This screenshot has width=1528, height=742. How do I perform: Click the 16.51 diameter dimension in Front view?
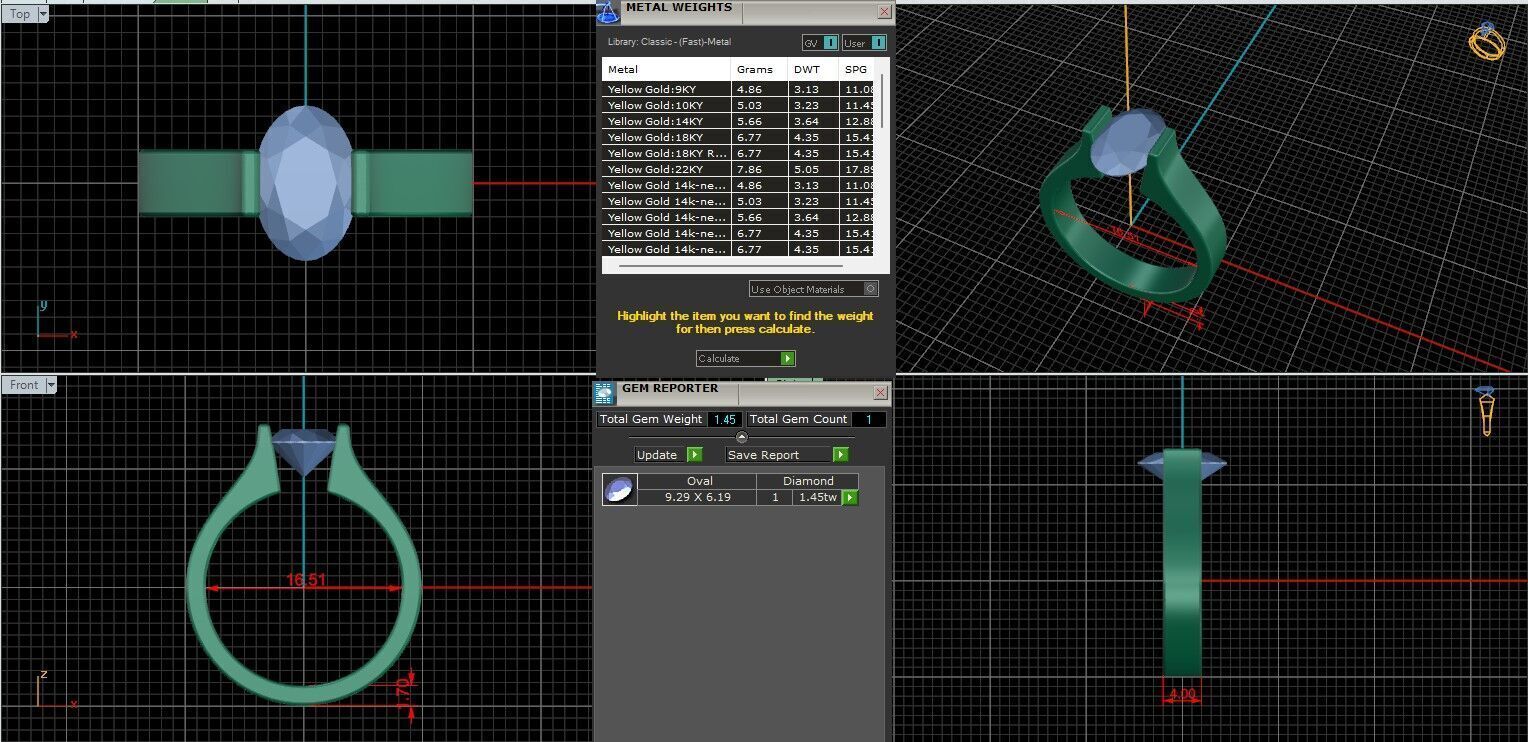pos(306,580)
